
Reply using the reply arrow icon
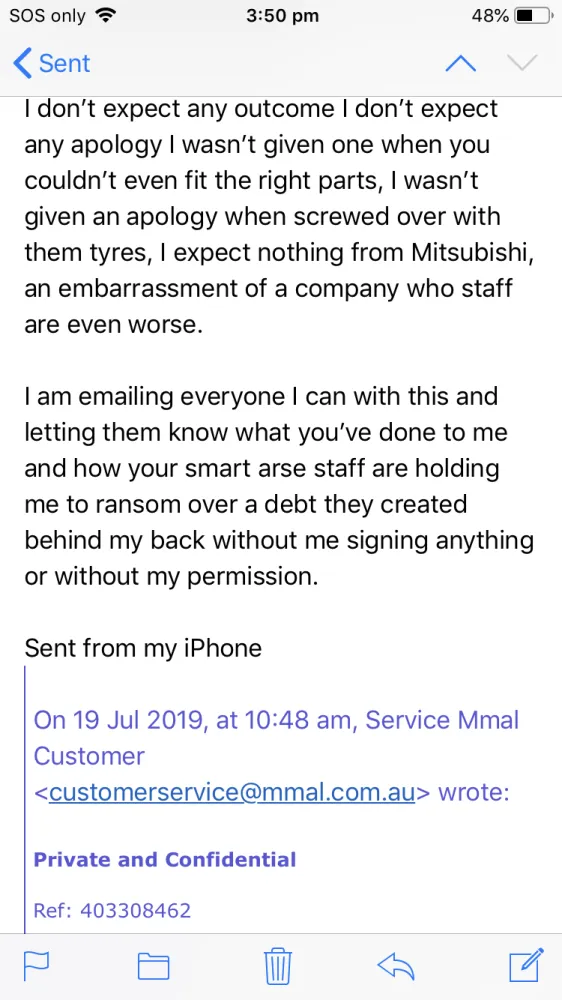click(x=396, y=966)
